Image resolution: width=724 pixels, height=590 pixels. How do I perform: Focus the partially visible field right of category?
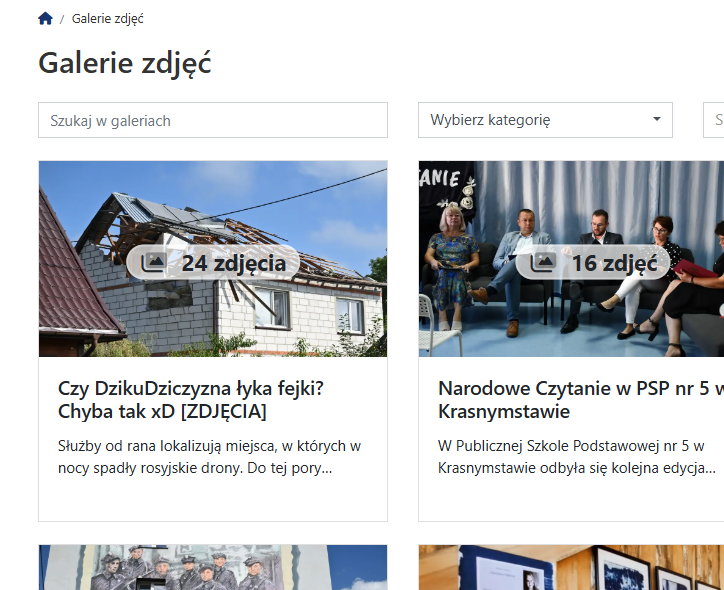click(x=713, y=120)
